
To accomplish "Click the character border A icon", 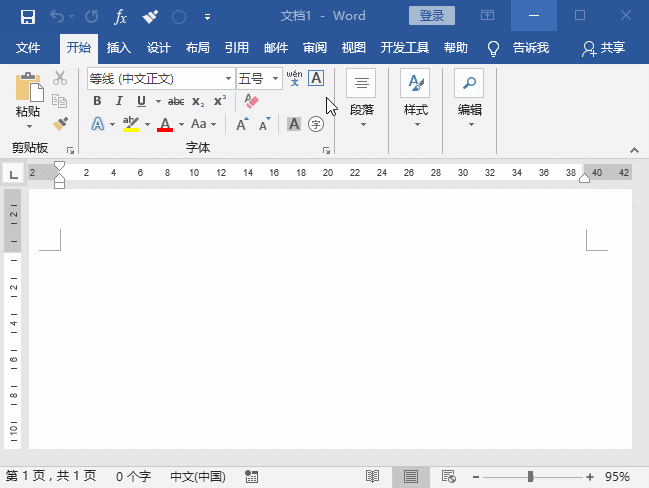I will (316, 78).
